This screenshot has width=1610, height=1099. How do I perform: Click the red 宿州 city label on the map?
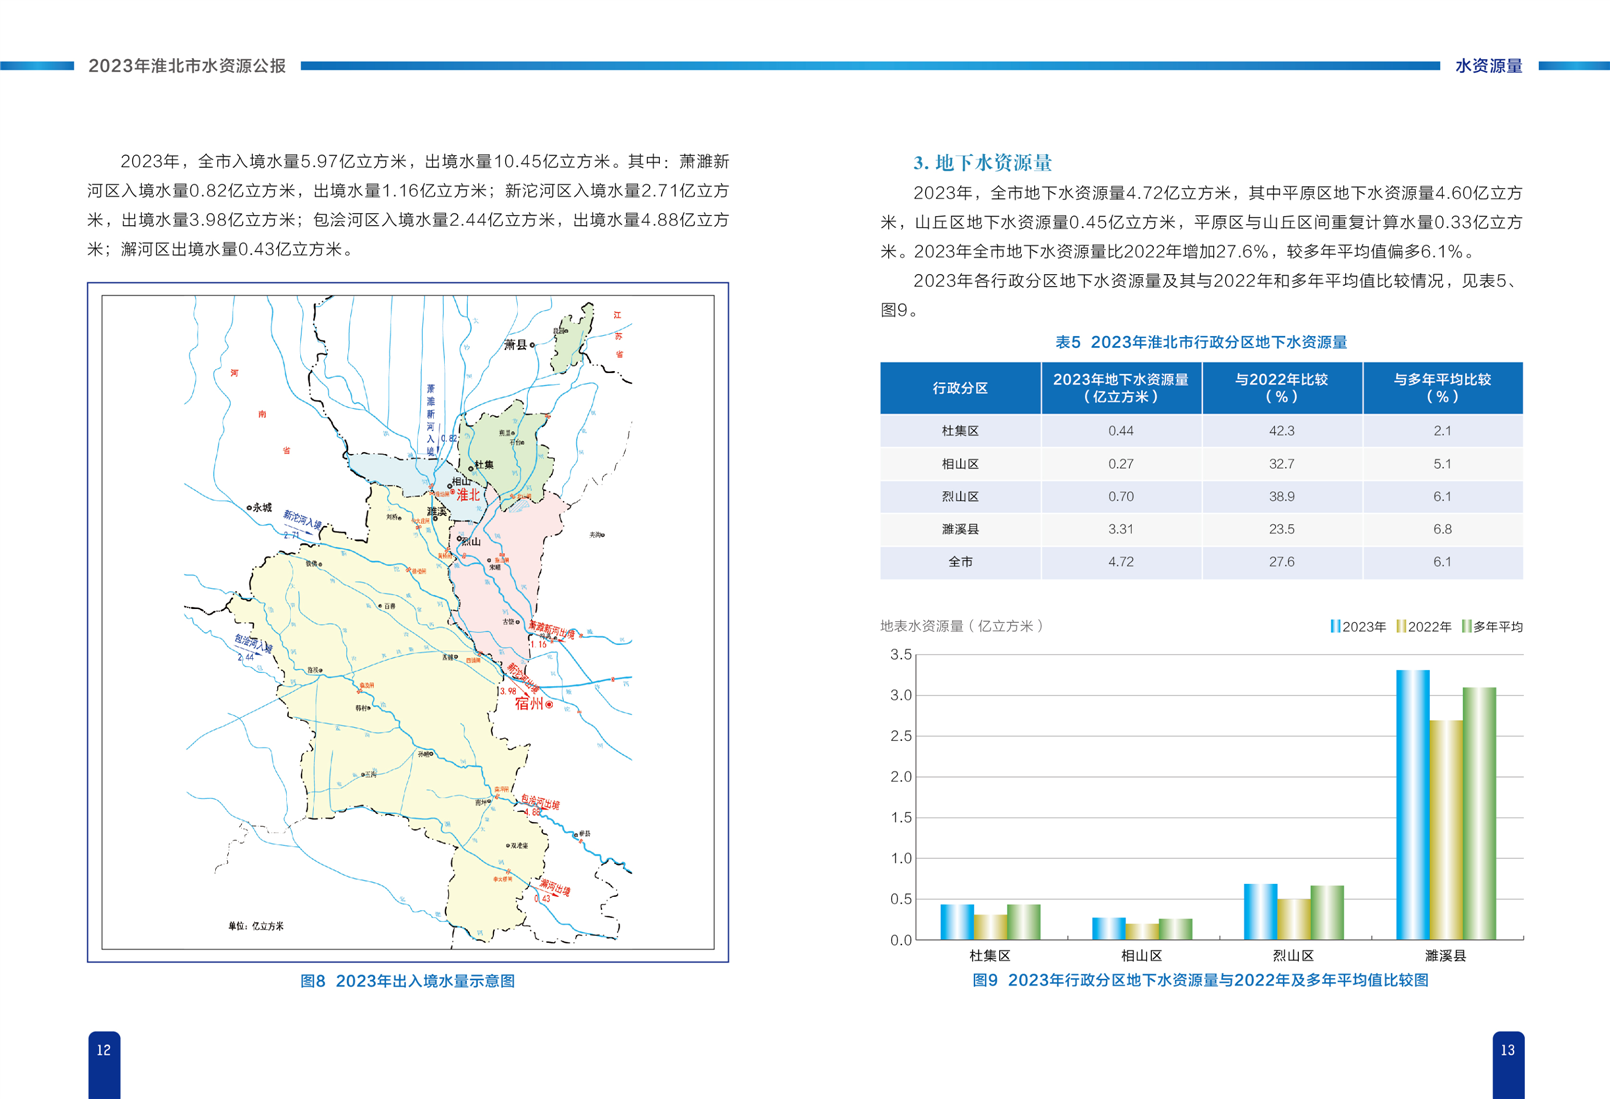click(528, 704)
